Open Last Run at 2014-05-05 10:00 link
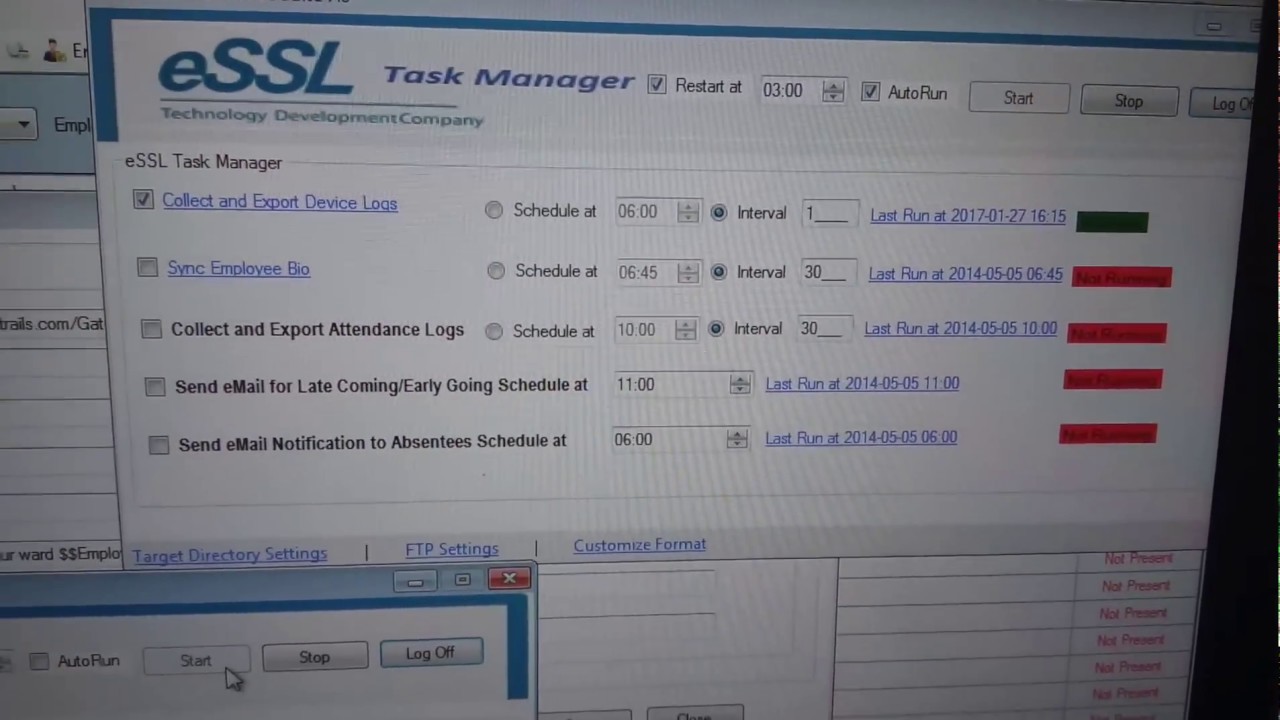The width and height of the screenshot is (1280, 720). point(961,328)
